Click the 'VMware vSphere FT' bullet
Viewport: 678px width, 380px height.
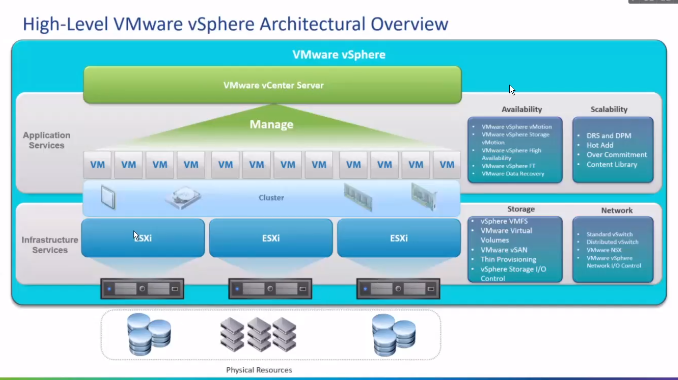tap(508, 166)
